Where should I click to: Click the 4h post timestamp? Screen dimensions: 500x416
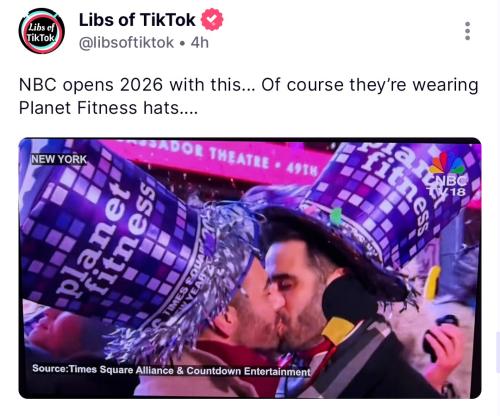199,43
